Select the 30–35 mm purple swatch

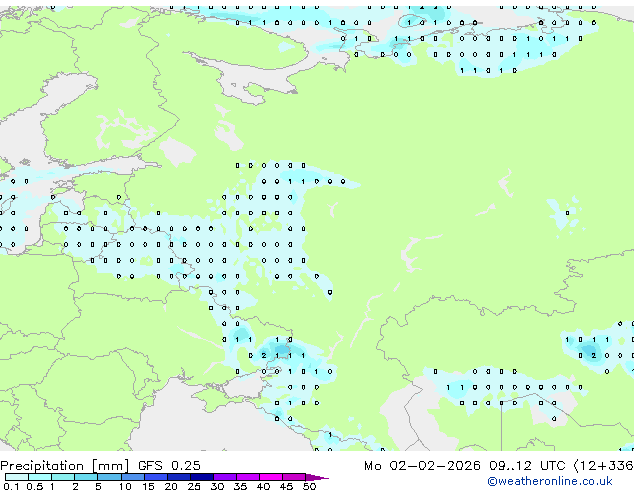tap(224, 477)
